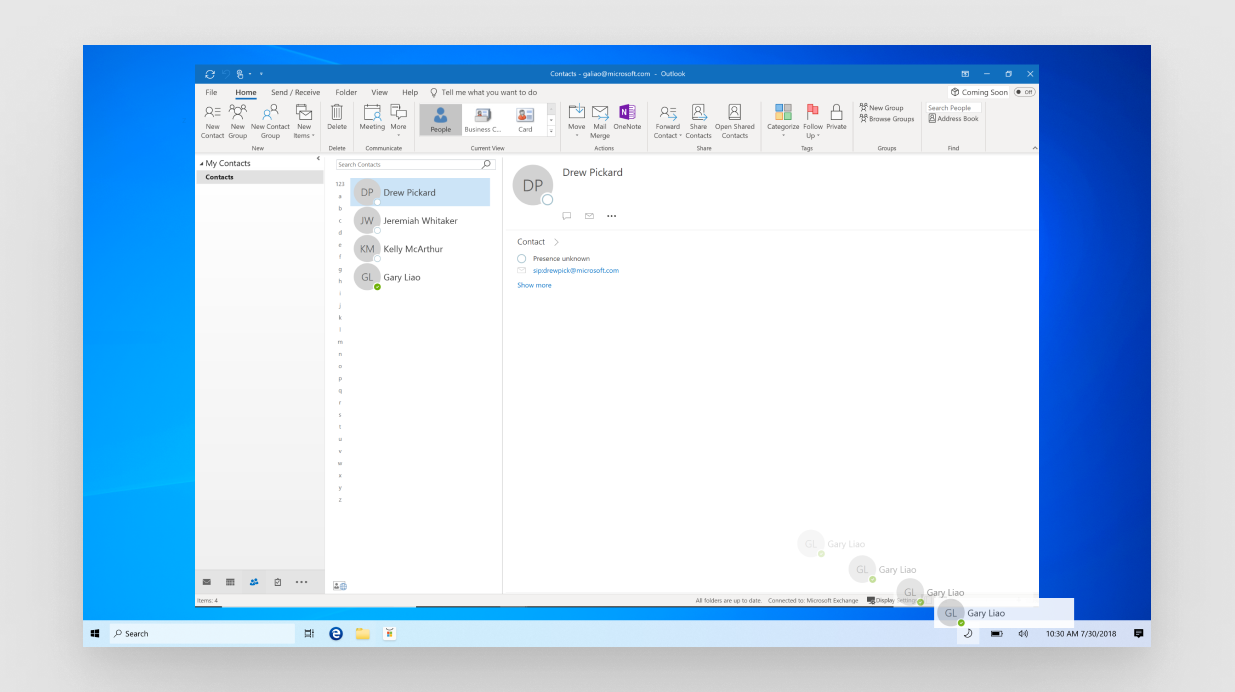Switch to Calendar in navigation bar
The height and width of the screenshot is (692, 1235).
point(230,582)
